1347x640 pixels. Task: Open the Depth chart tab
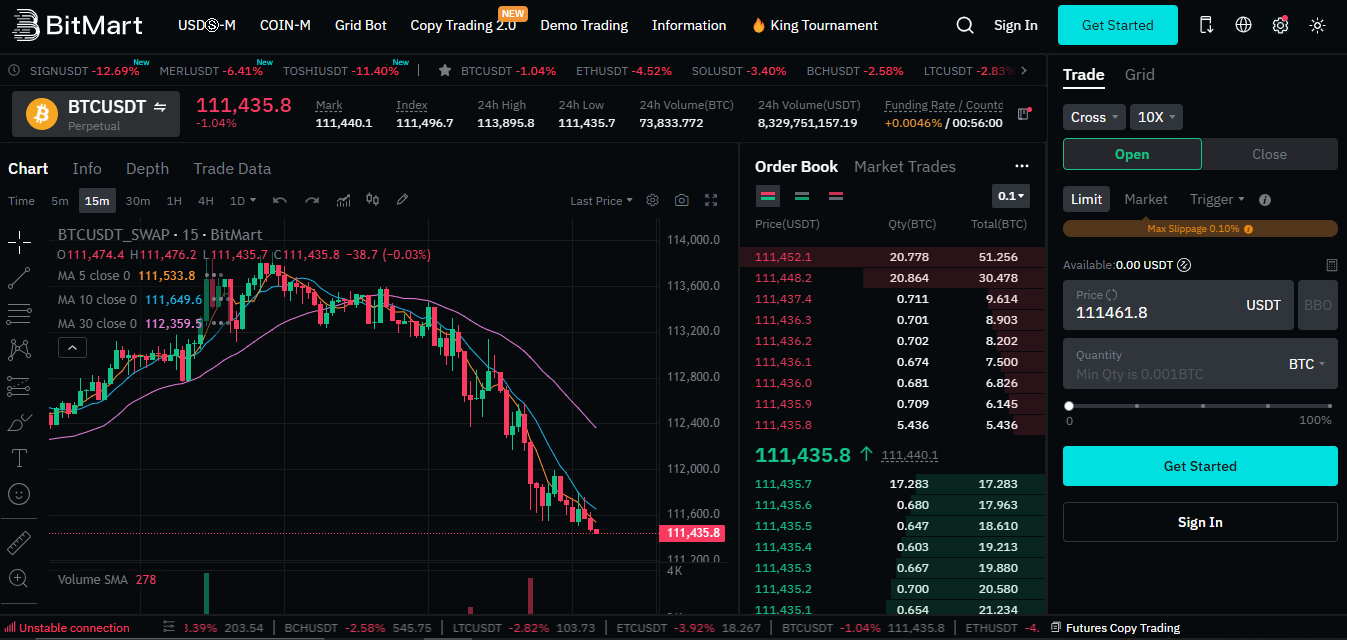click(147, 169)
